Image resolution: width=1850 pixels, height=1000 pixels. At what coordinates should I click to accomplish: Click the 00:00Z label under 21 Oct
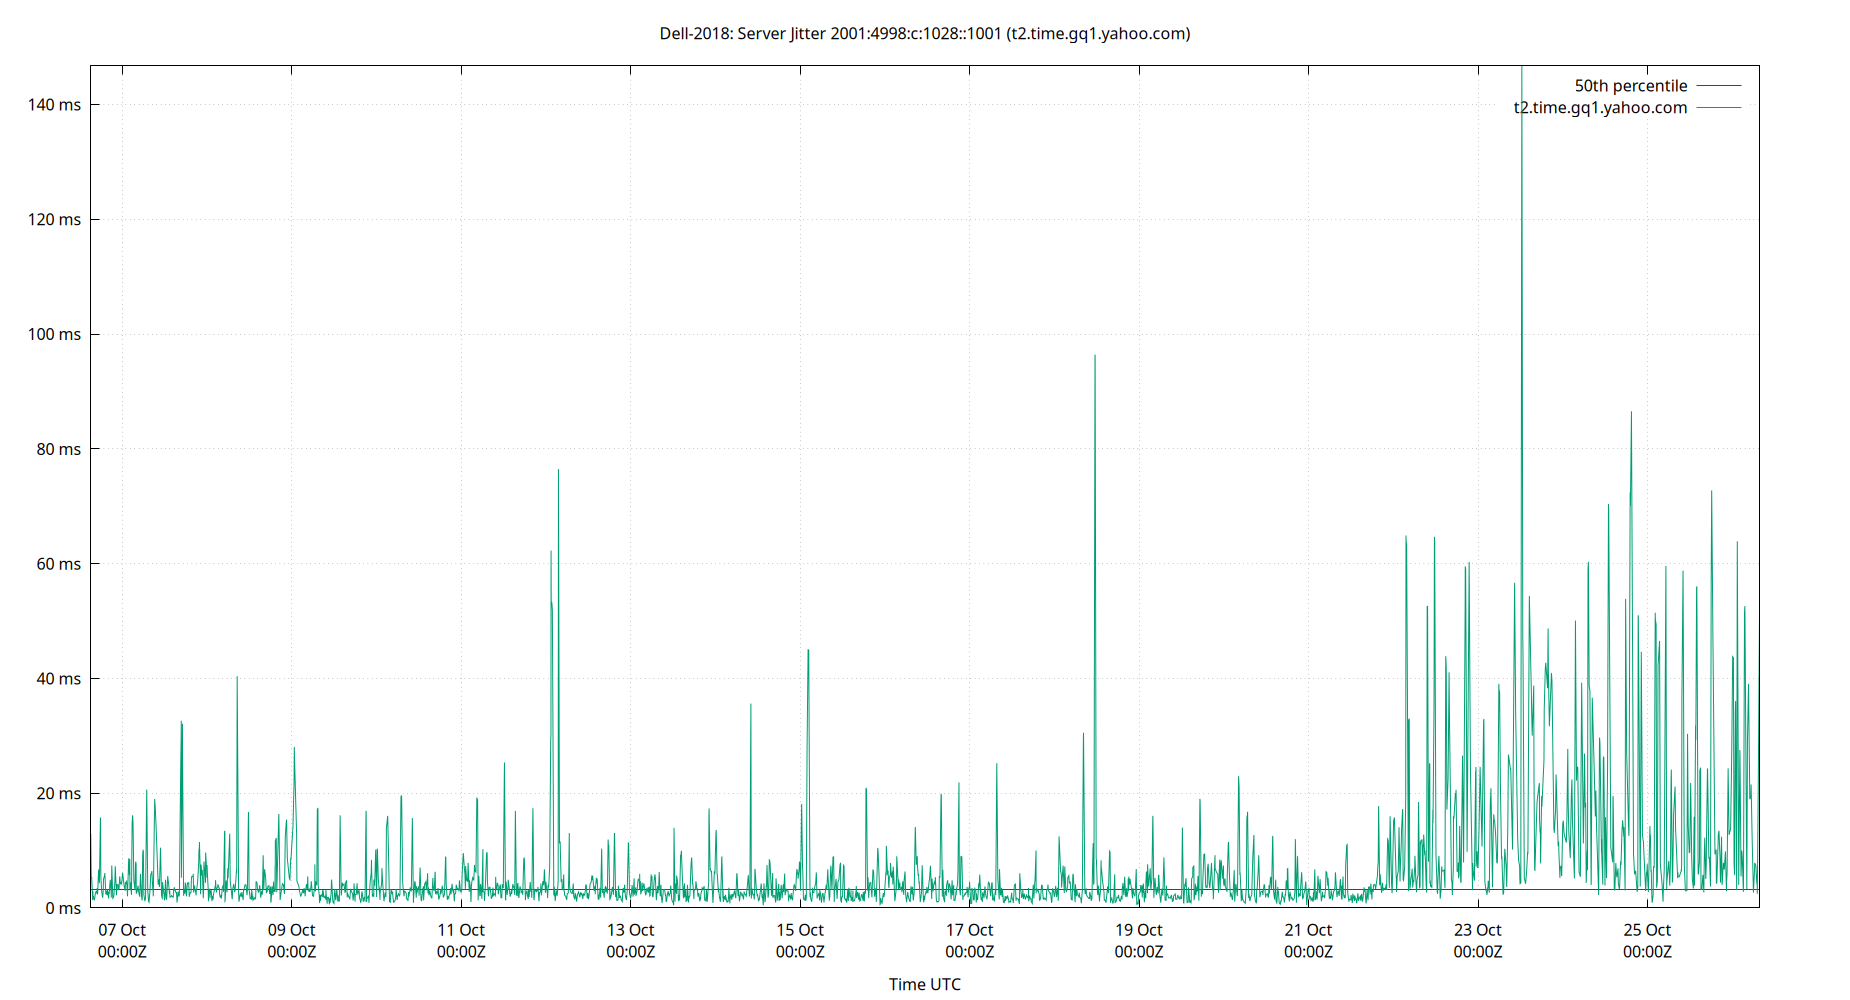(x=1309, y=952)
